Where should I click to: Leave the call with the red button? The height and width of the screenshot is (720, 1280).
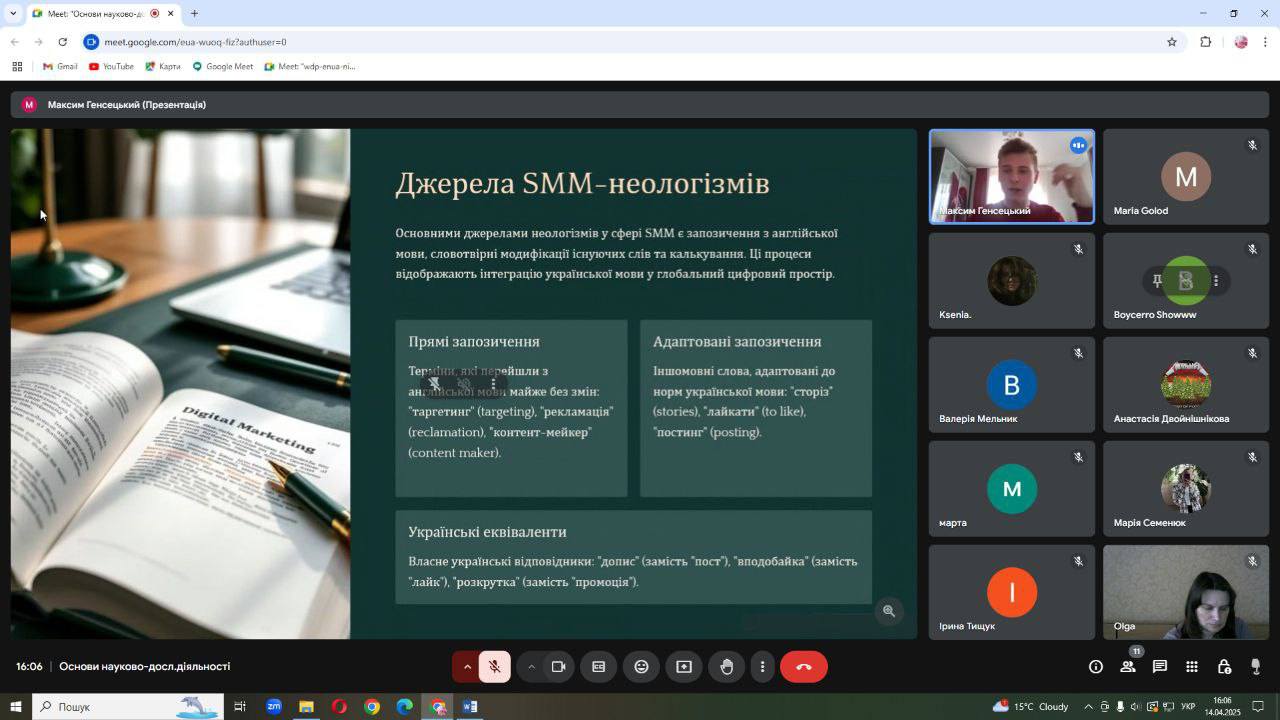[x=803, y=667]
